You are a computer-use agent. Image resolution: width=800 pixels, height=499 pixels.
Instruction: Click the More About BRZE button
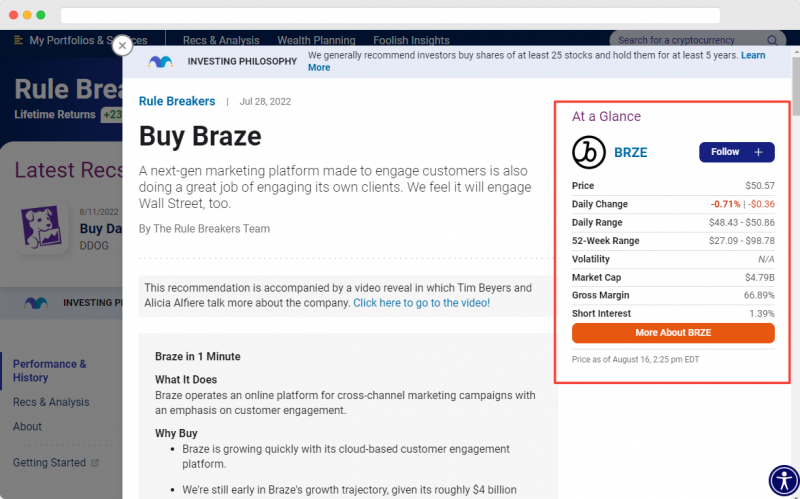[673, 333]
